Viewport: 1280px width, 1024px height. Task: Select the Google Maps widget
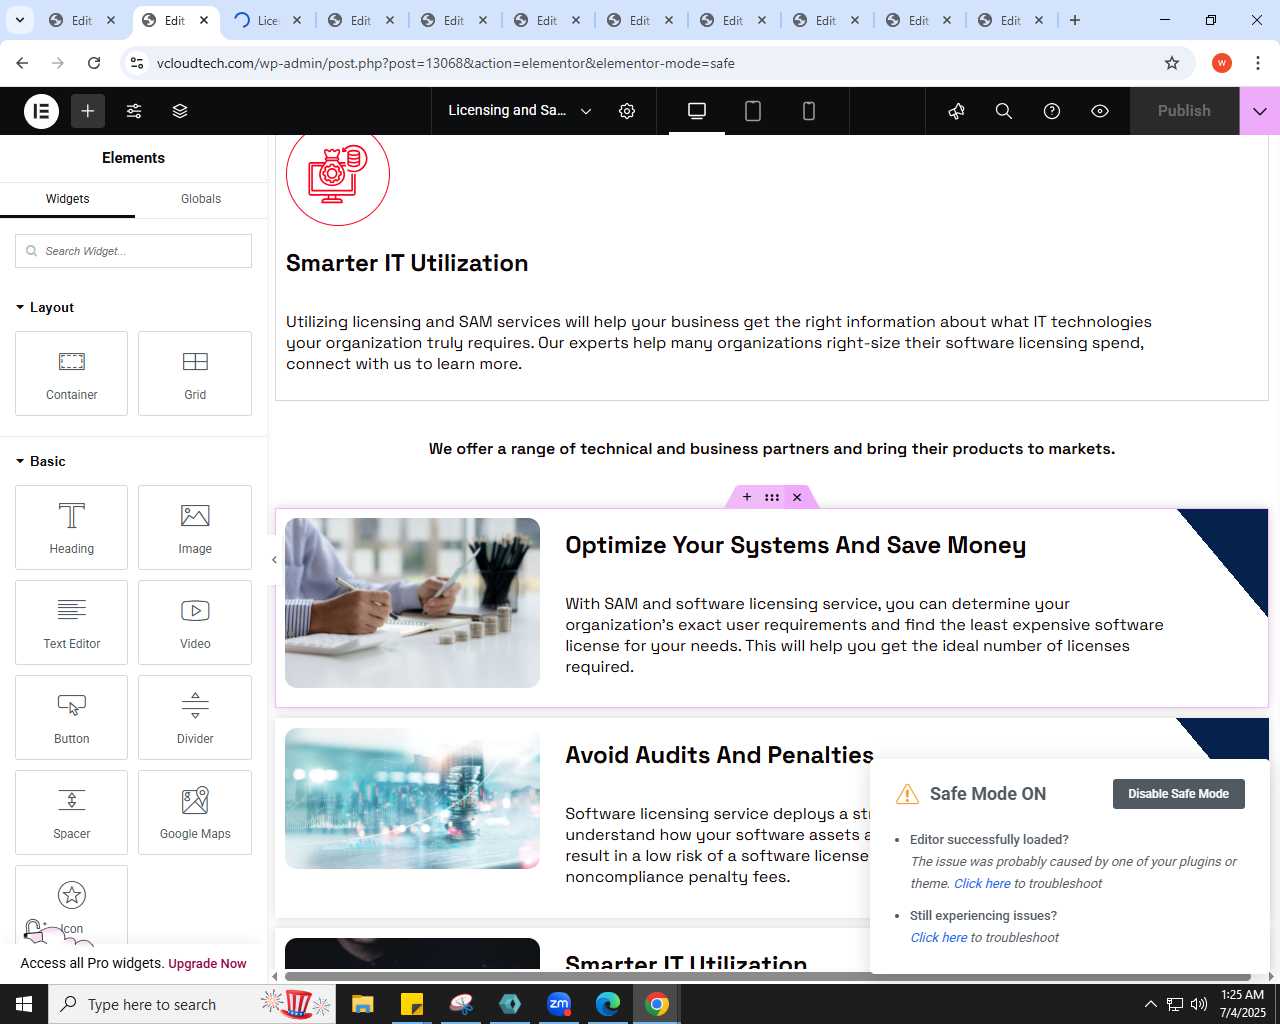195,812
